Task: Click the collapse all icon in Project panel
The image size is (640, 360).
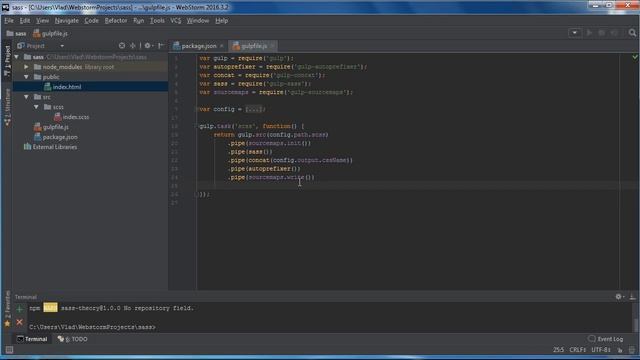Action: 133,46
